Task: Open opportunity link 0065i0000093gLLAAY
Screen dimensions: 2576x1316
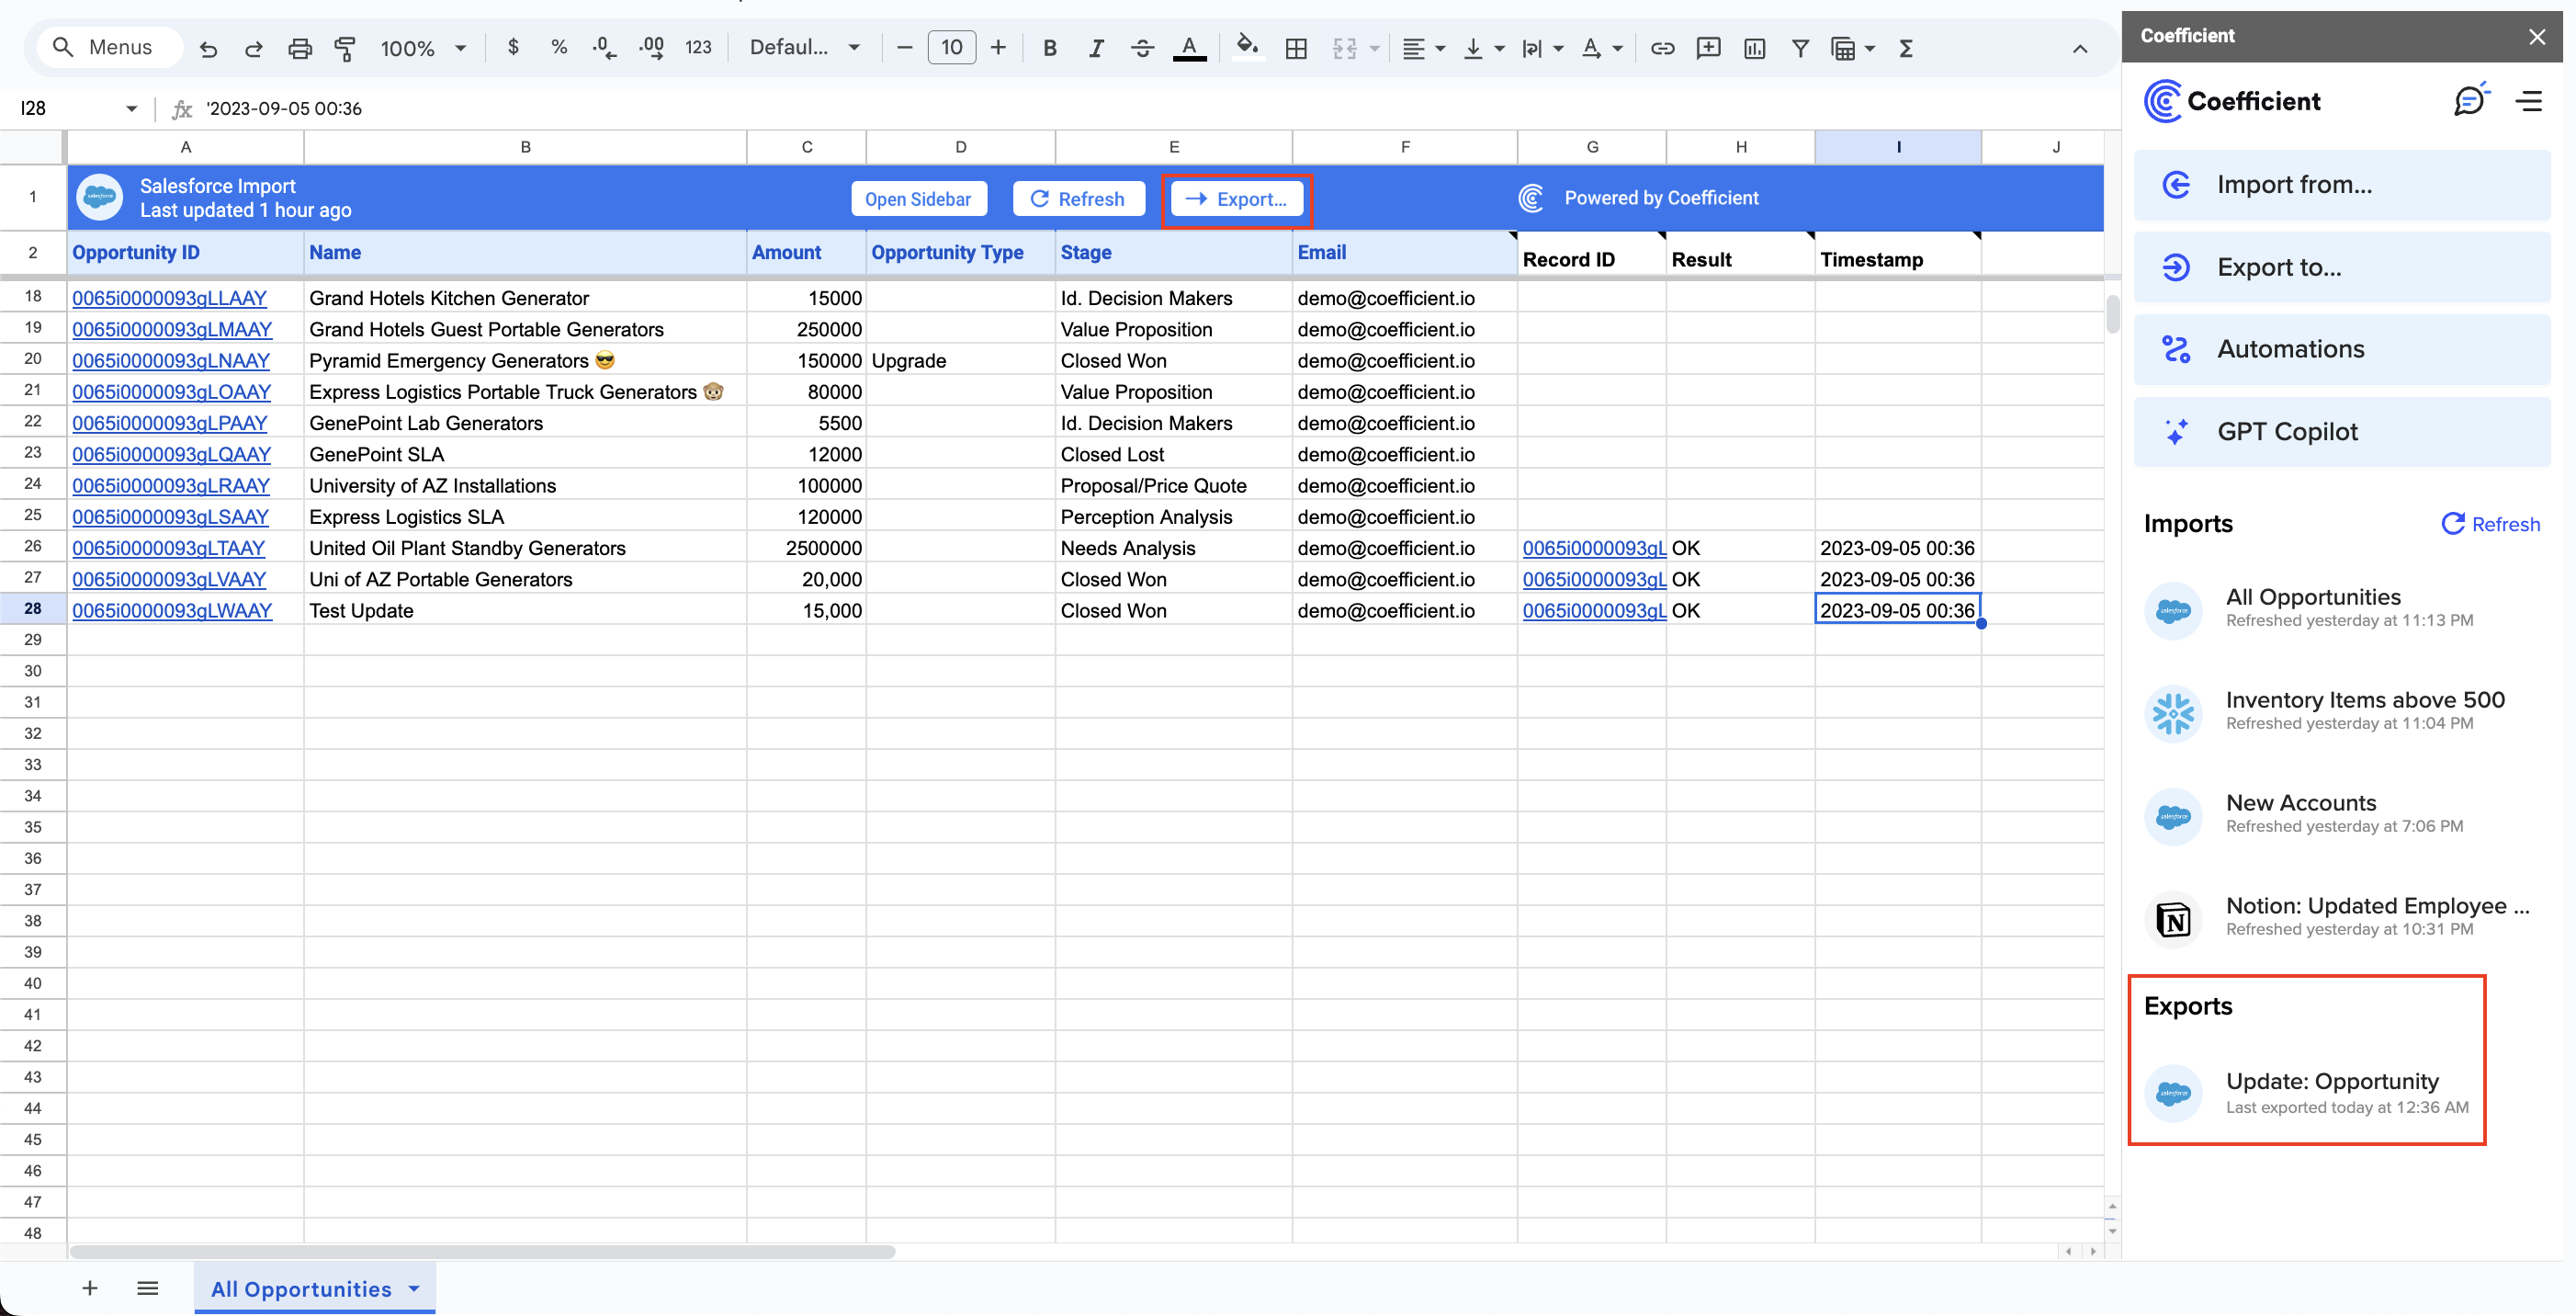Action: point(169,298)
